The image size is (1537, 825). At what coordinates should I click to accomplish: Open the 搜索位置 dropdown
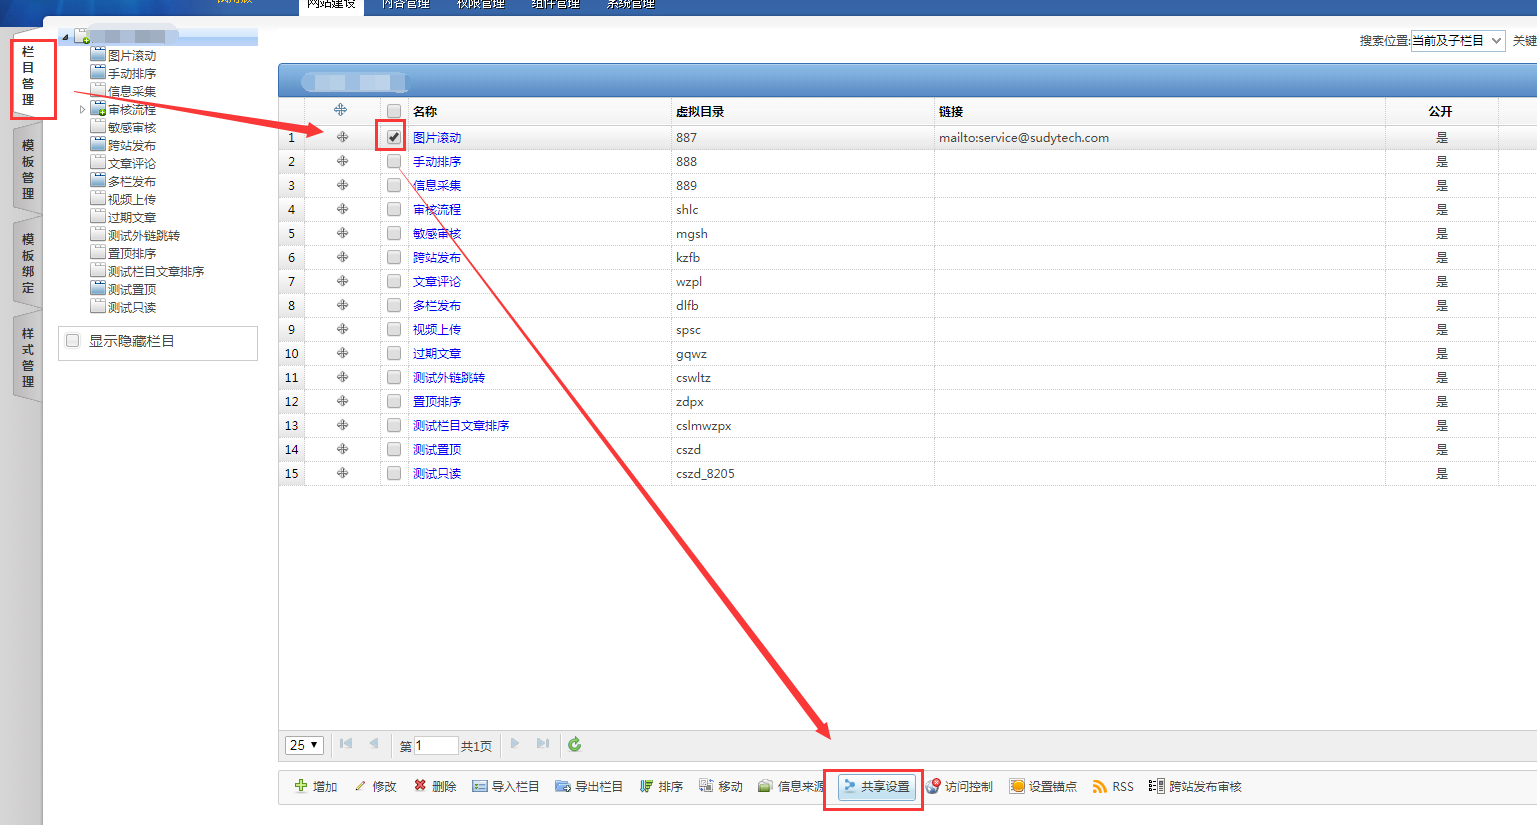tap(1457, 41)
